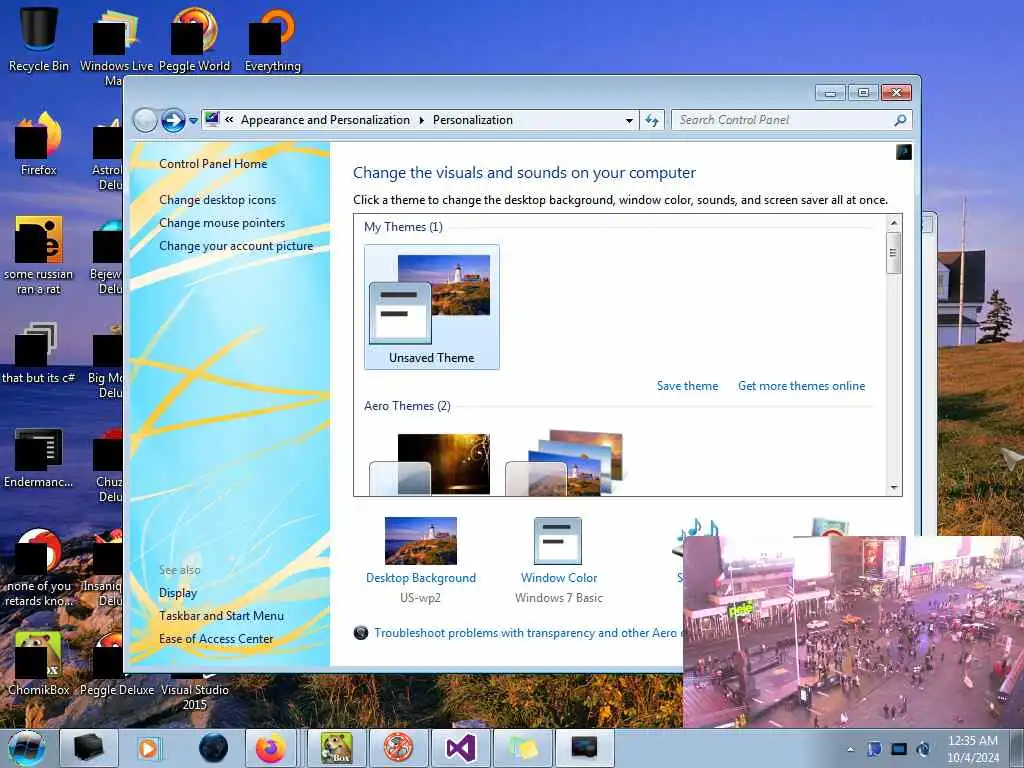Click the Action Center flag tray icon

pos(874,749)
